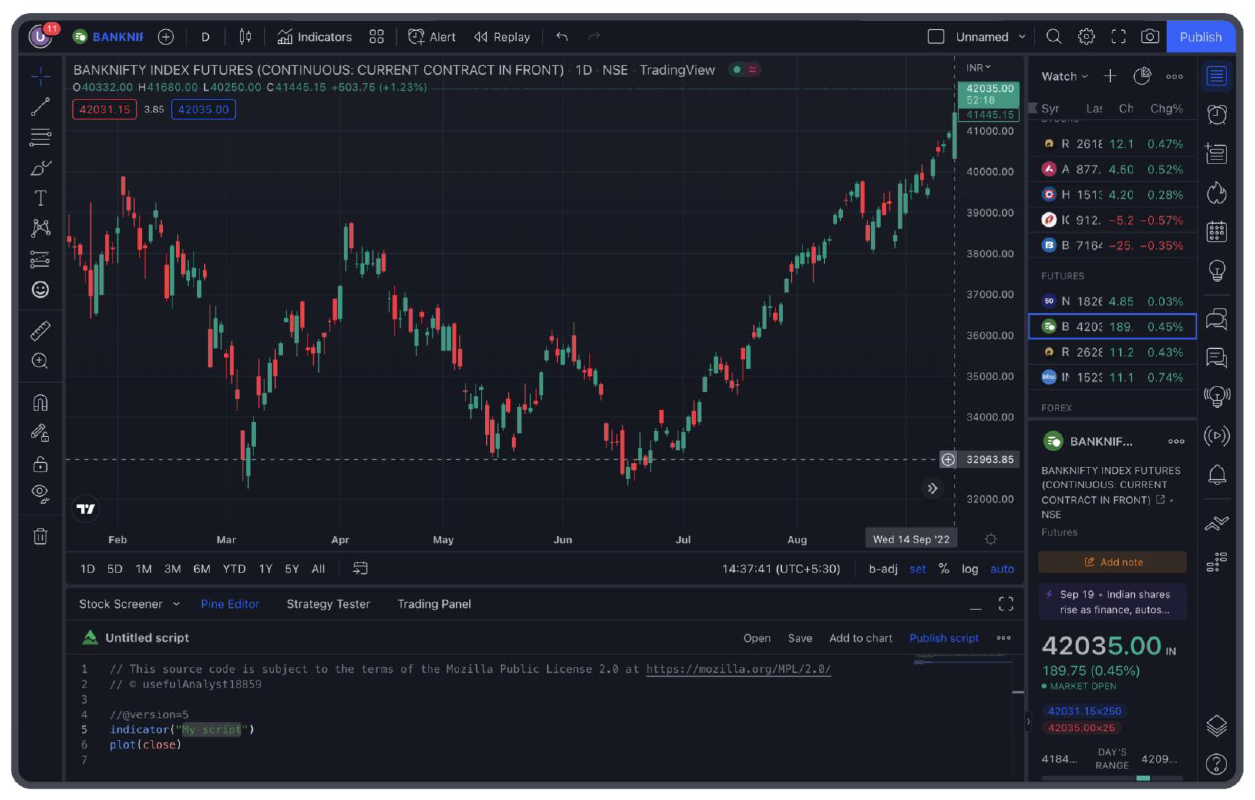Select the Trend Line drawing tool

pyautogui.click(x=40, y=107)
